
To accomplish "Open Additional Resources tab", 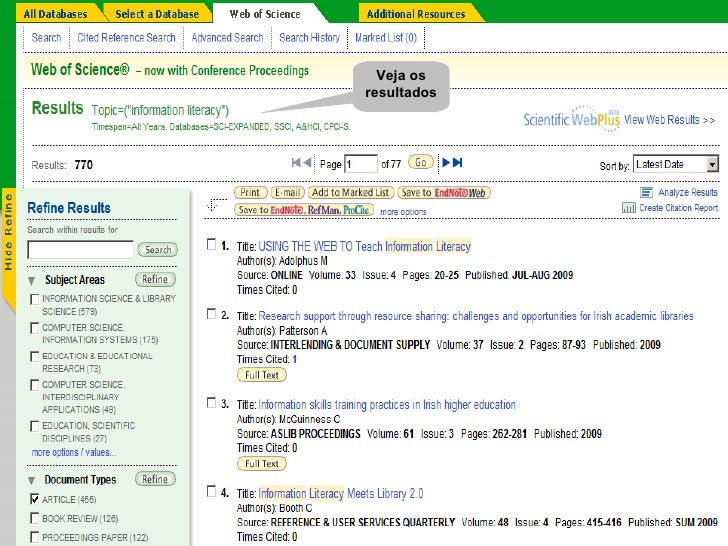I will [416, 14].
